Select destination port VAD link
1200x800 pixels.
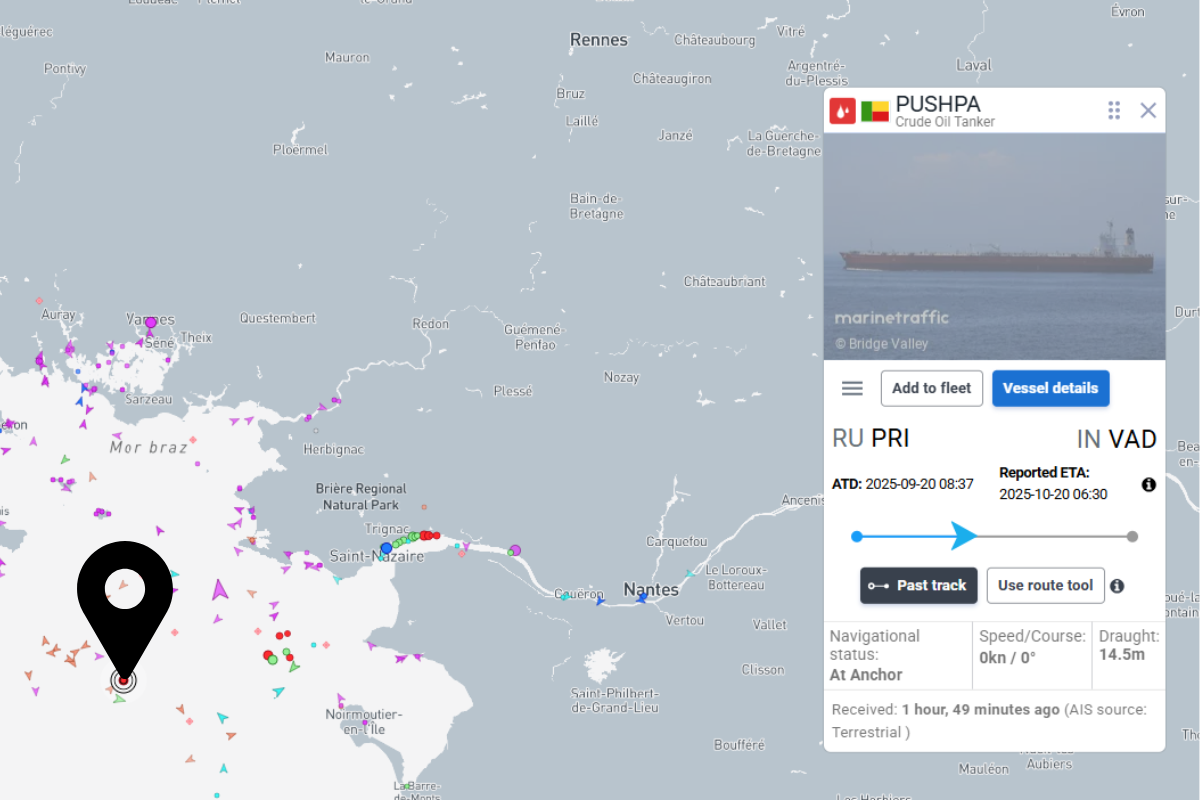tap(1132, 439)
